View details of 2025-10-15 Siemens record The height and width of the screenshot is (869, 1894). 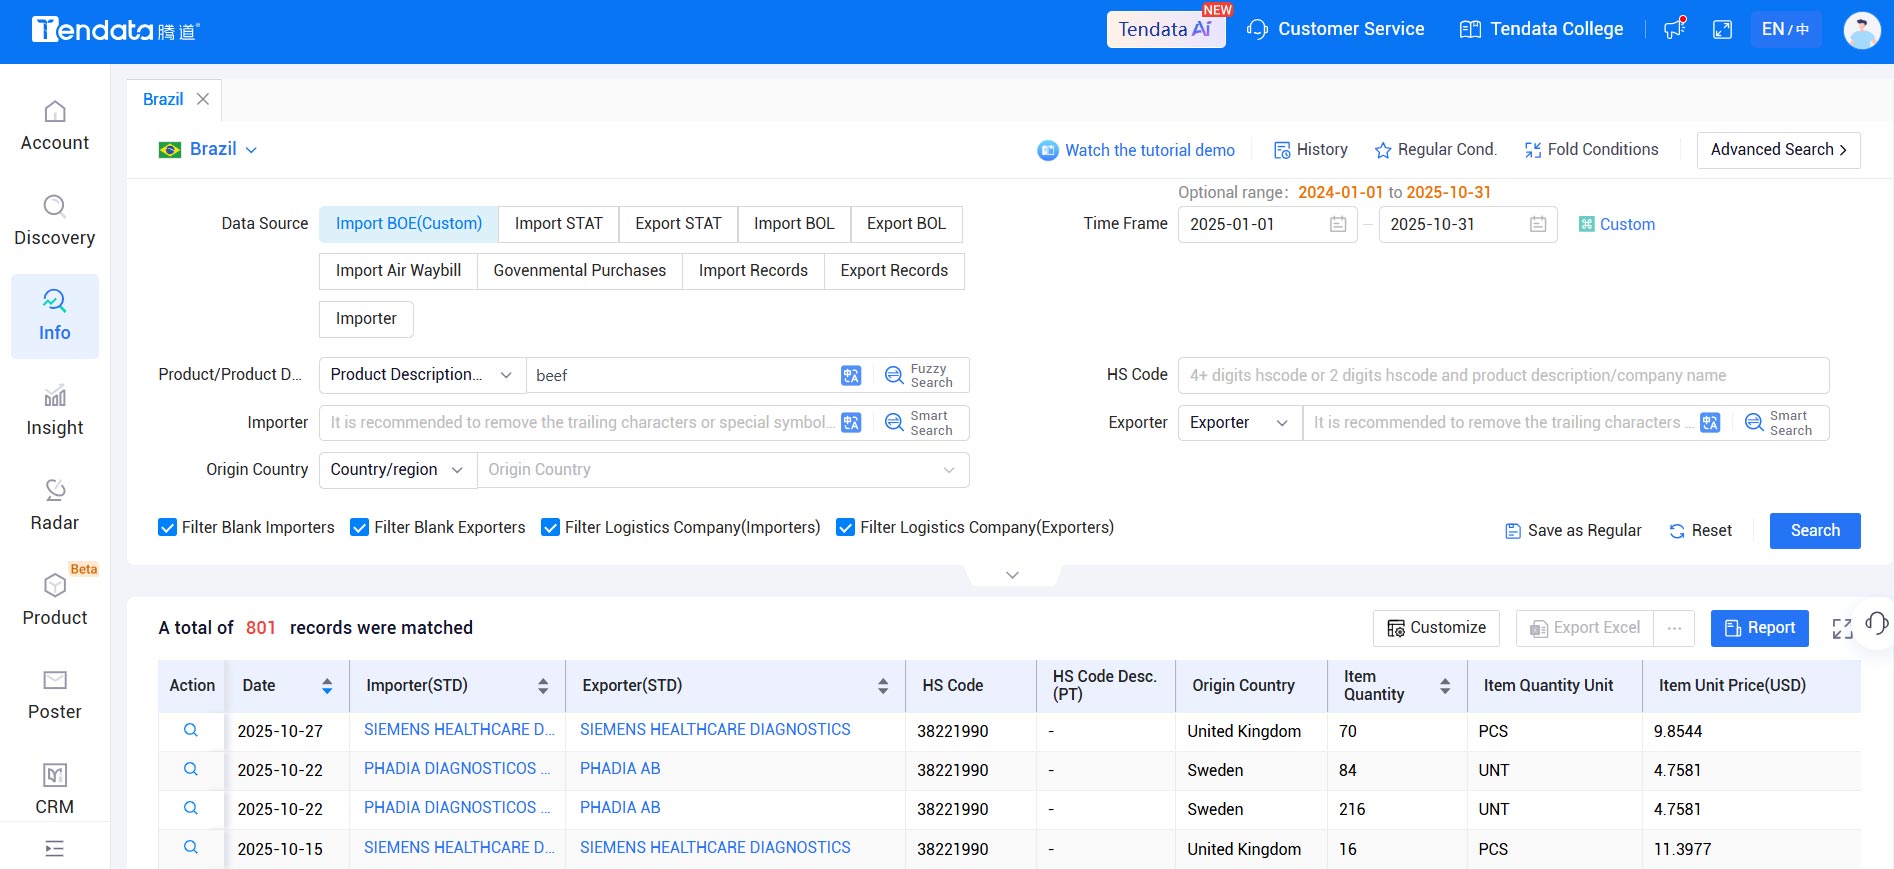click(191, 847)
